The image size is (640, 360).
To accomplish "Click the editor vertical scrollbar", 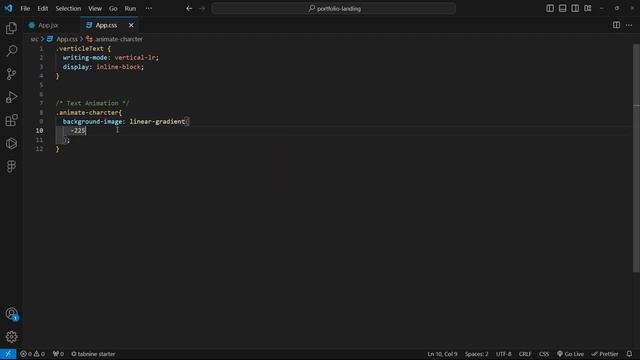I will 636,158.
